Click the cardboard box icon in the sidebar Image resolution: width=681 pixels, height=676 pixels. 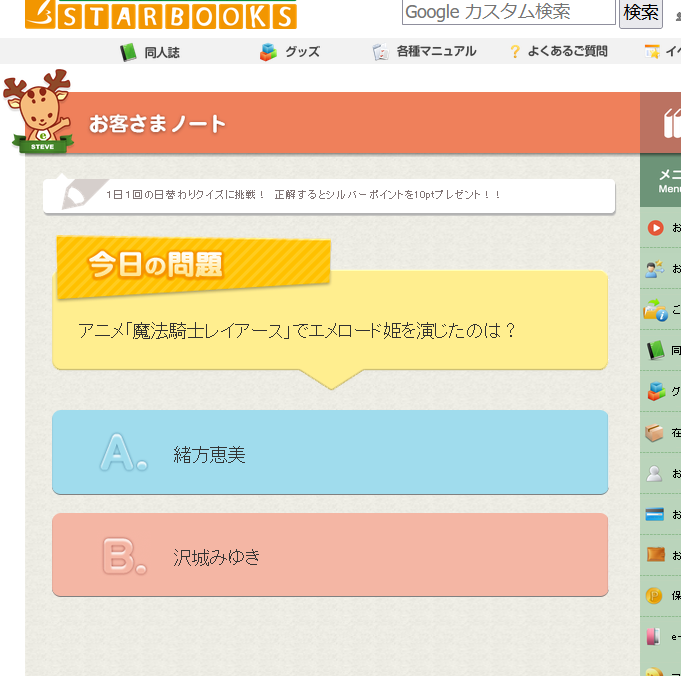[654, 432]
